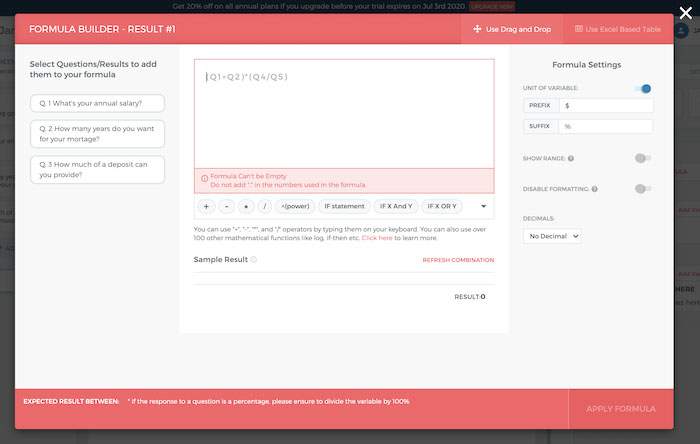Image resolution: width=700 pixels, height=444 pixels.
Task: Insert the minus operator
Action: tap(226, 206)
